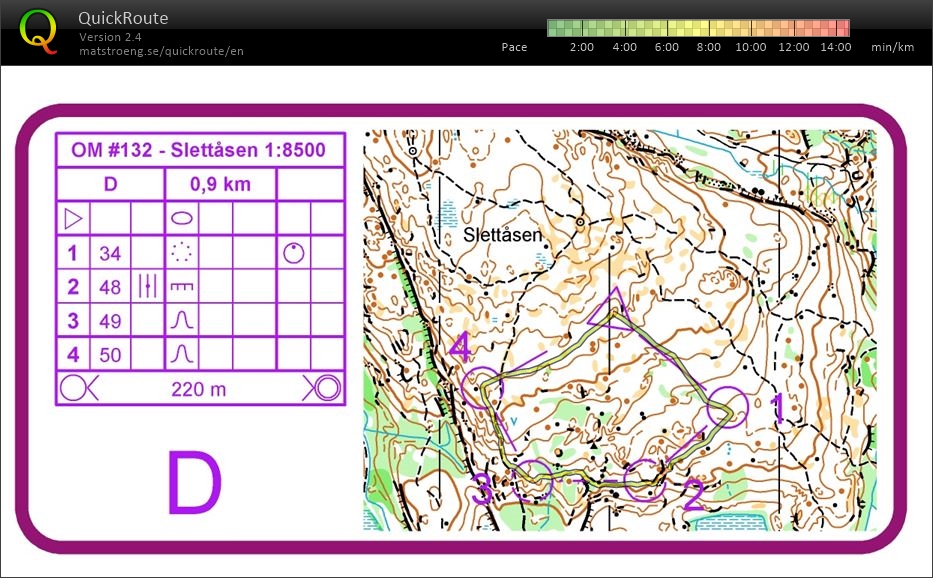
Task: Select the start triangle symbol in the description sheet
Action: click(x=72, y=217)
